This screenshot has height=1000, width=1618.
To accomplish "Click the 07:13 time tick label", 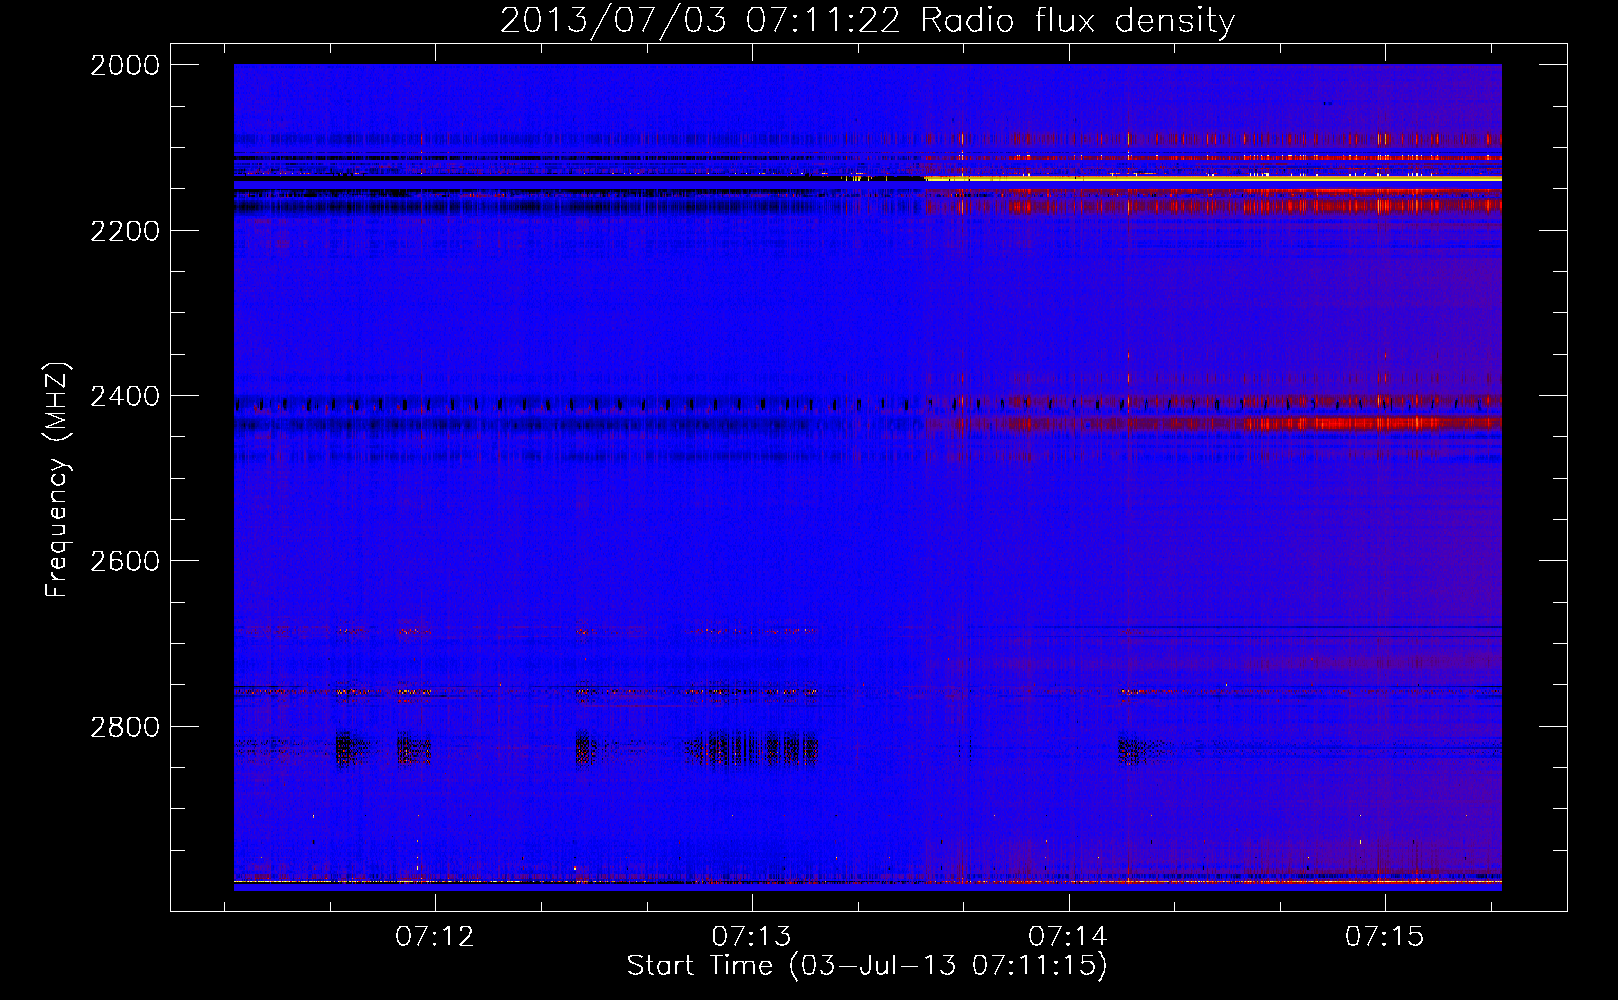I will coord(752,937).
